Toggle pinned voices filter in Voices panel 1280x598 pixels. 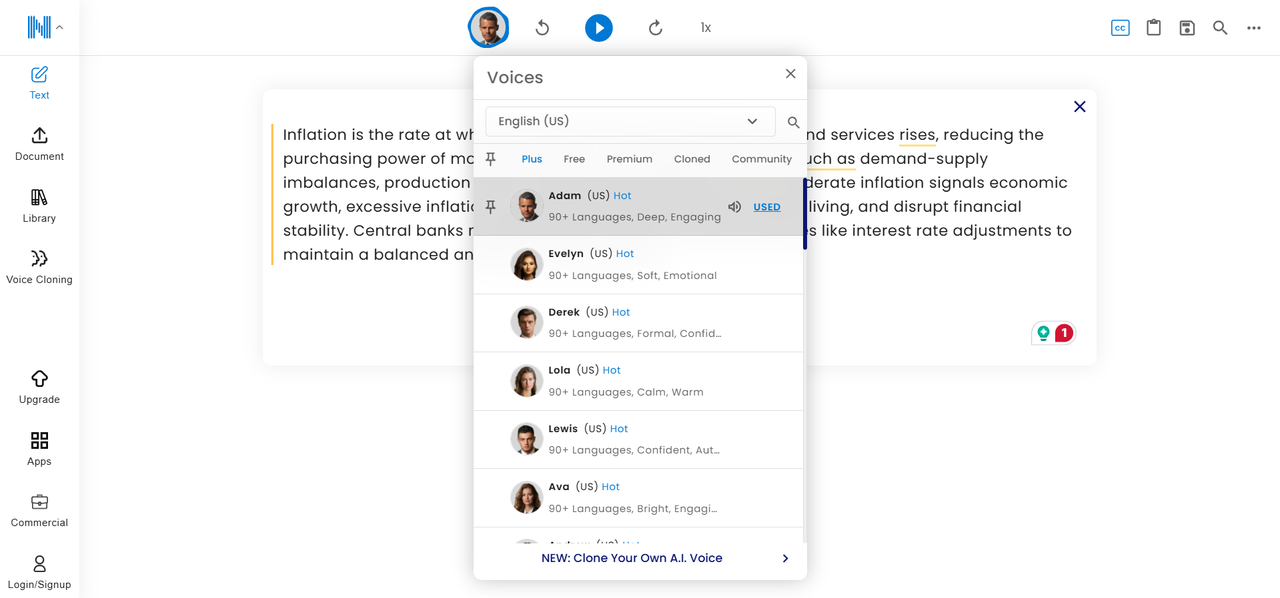[x=491, y=158]
